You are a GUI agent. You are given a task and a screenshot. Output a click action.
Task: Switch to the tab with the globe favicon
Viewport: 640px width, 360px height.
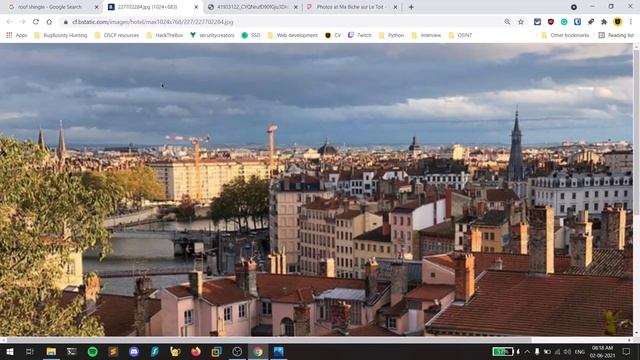tap(247, 7)
